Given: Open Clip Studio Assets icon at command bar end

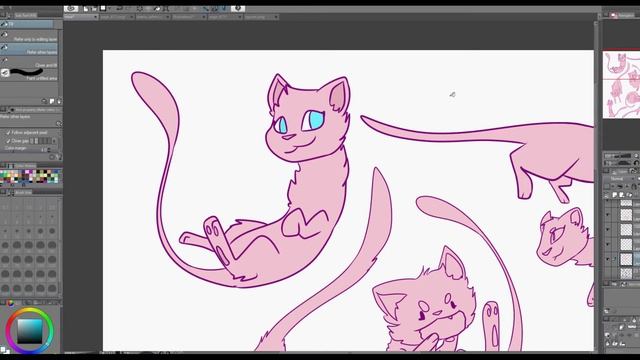Looking at the screenshot, I should click(x=238, y=9).
